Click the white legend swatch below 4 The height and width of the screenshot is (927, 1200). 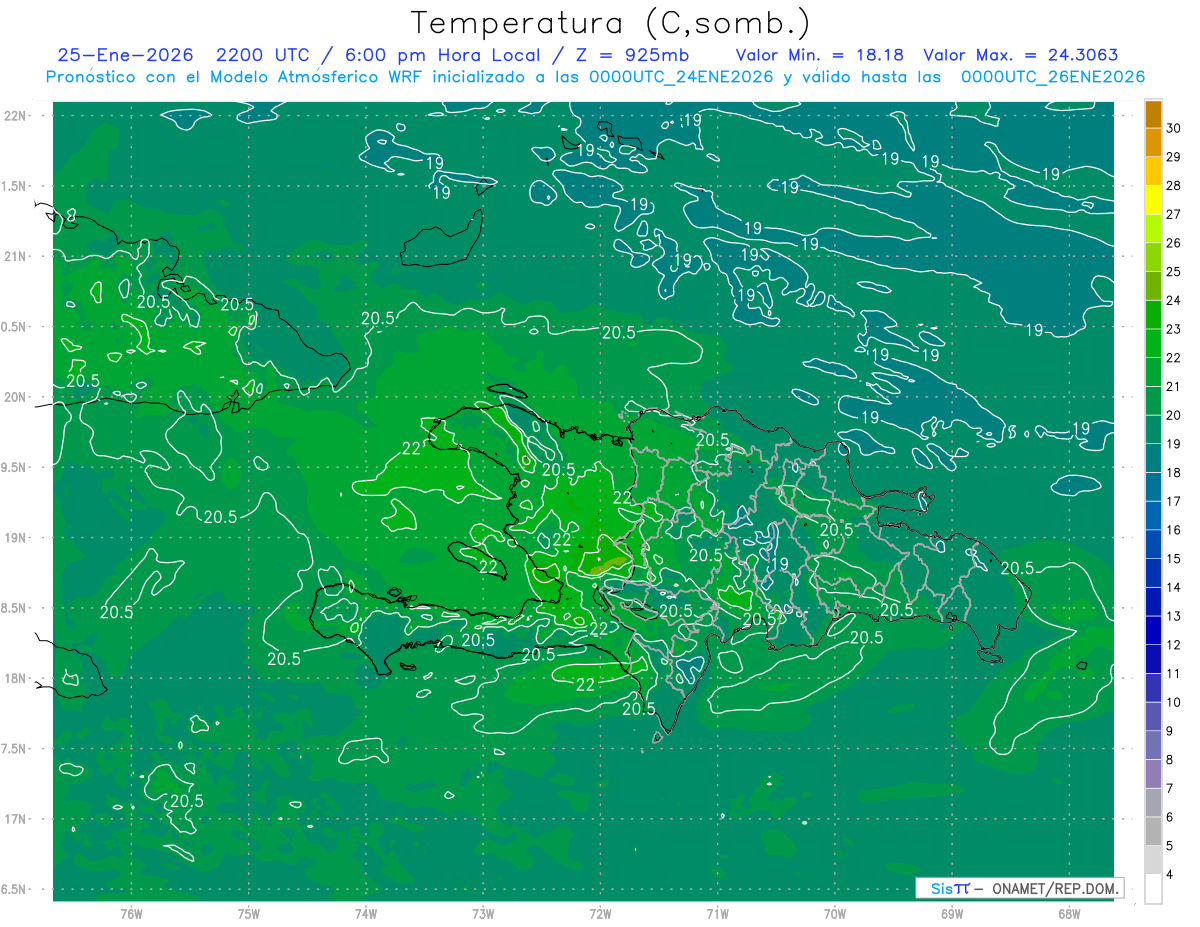point(1153,889)
